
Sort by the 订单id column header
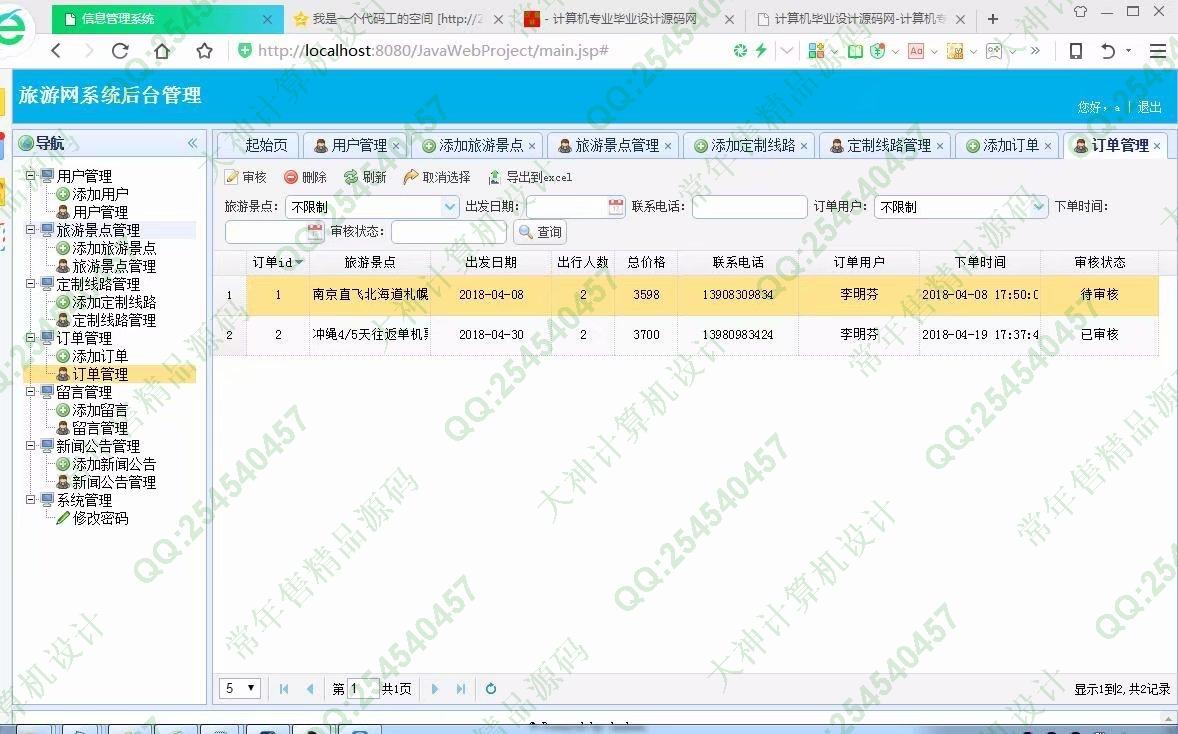pyautogui.click(x=277, y=262)
